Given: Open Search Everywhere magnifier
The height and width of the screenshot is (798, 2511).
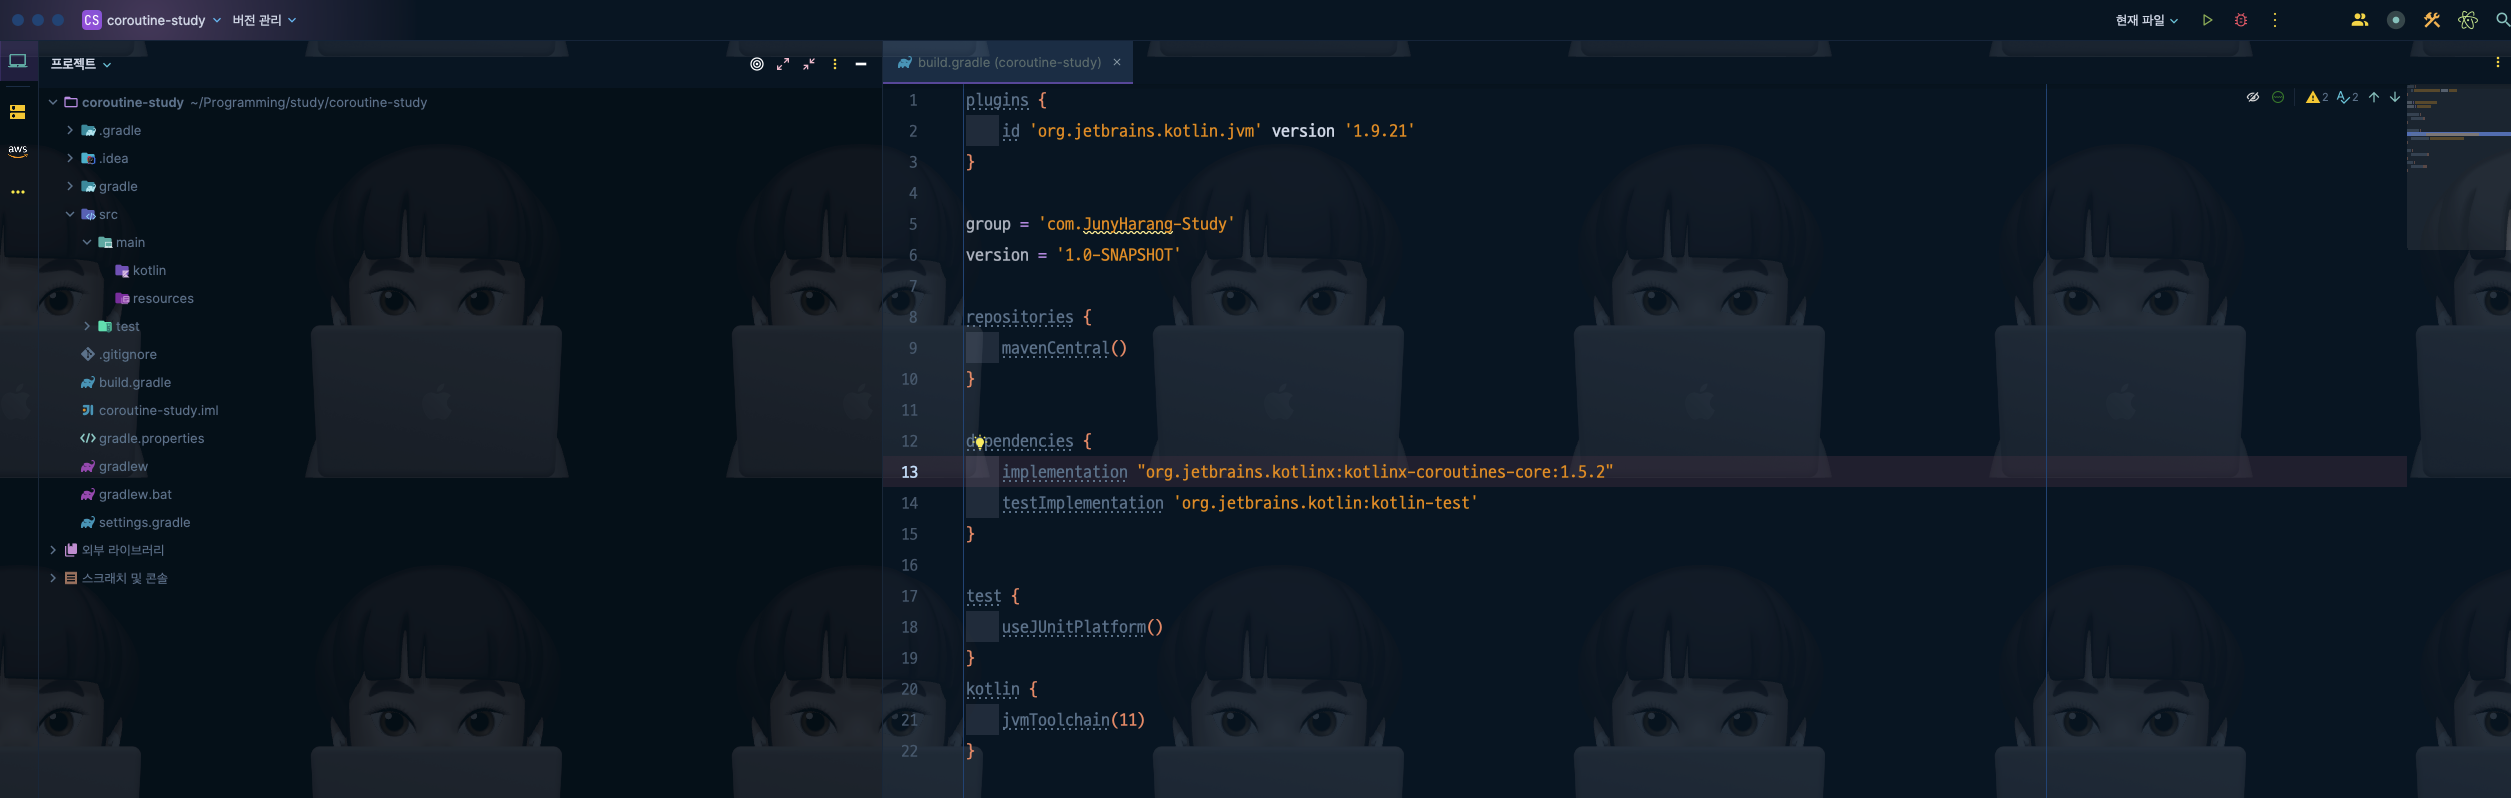Looking at the screenshot, I should pyautogui.click(x=2503, y=20).
